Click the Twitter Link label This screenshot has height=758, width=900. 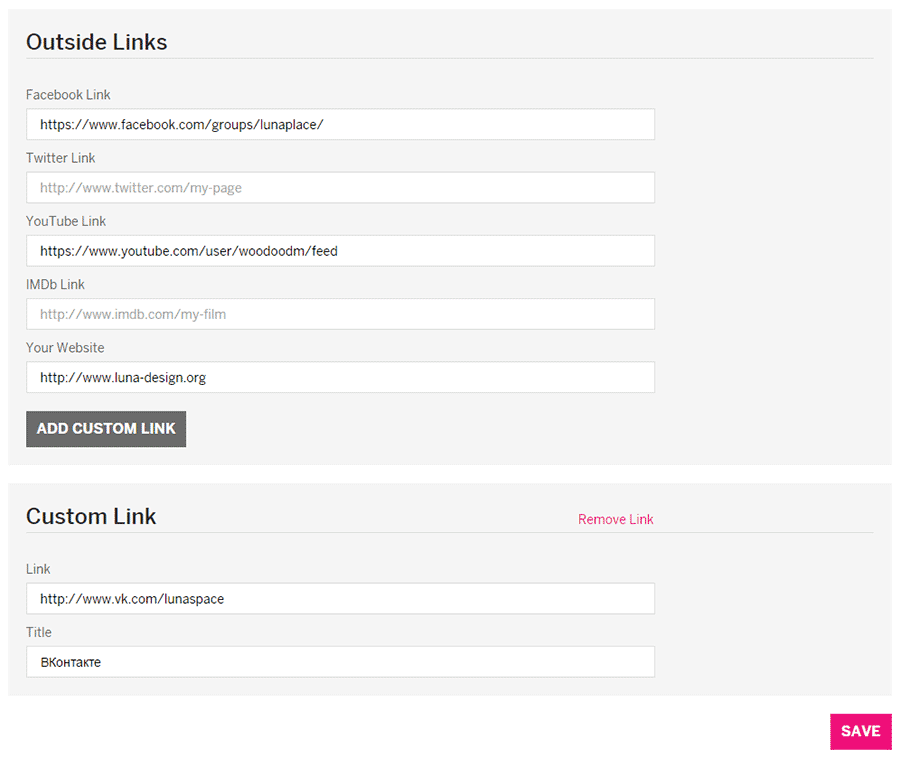(60, 158)
